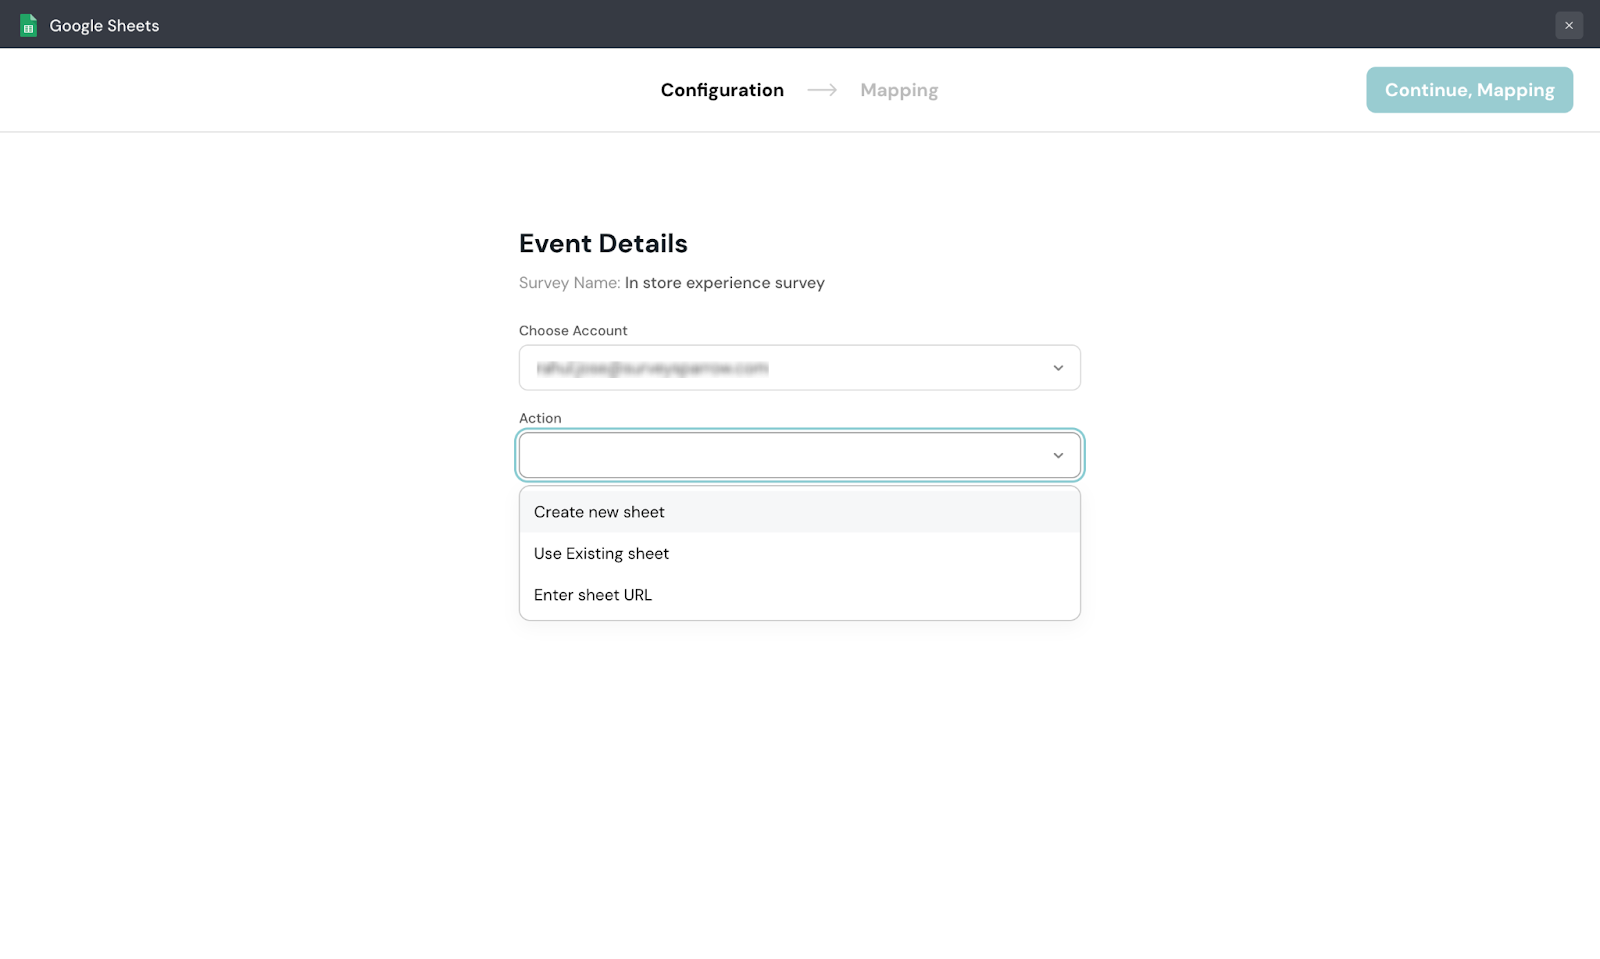Click the Choose Account field label
1600x959 pixels.
point(573,331)
